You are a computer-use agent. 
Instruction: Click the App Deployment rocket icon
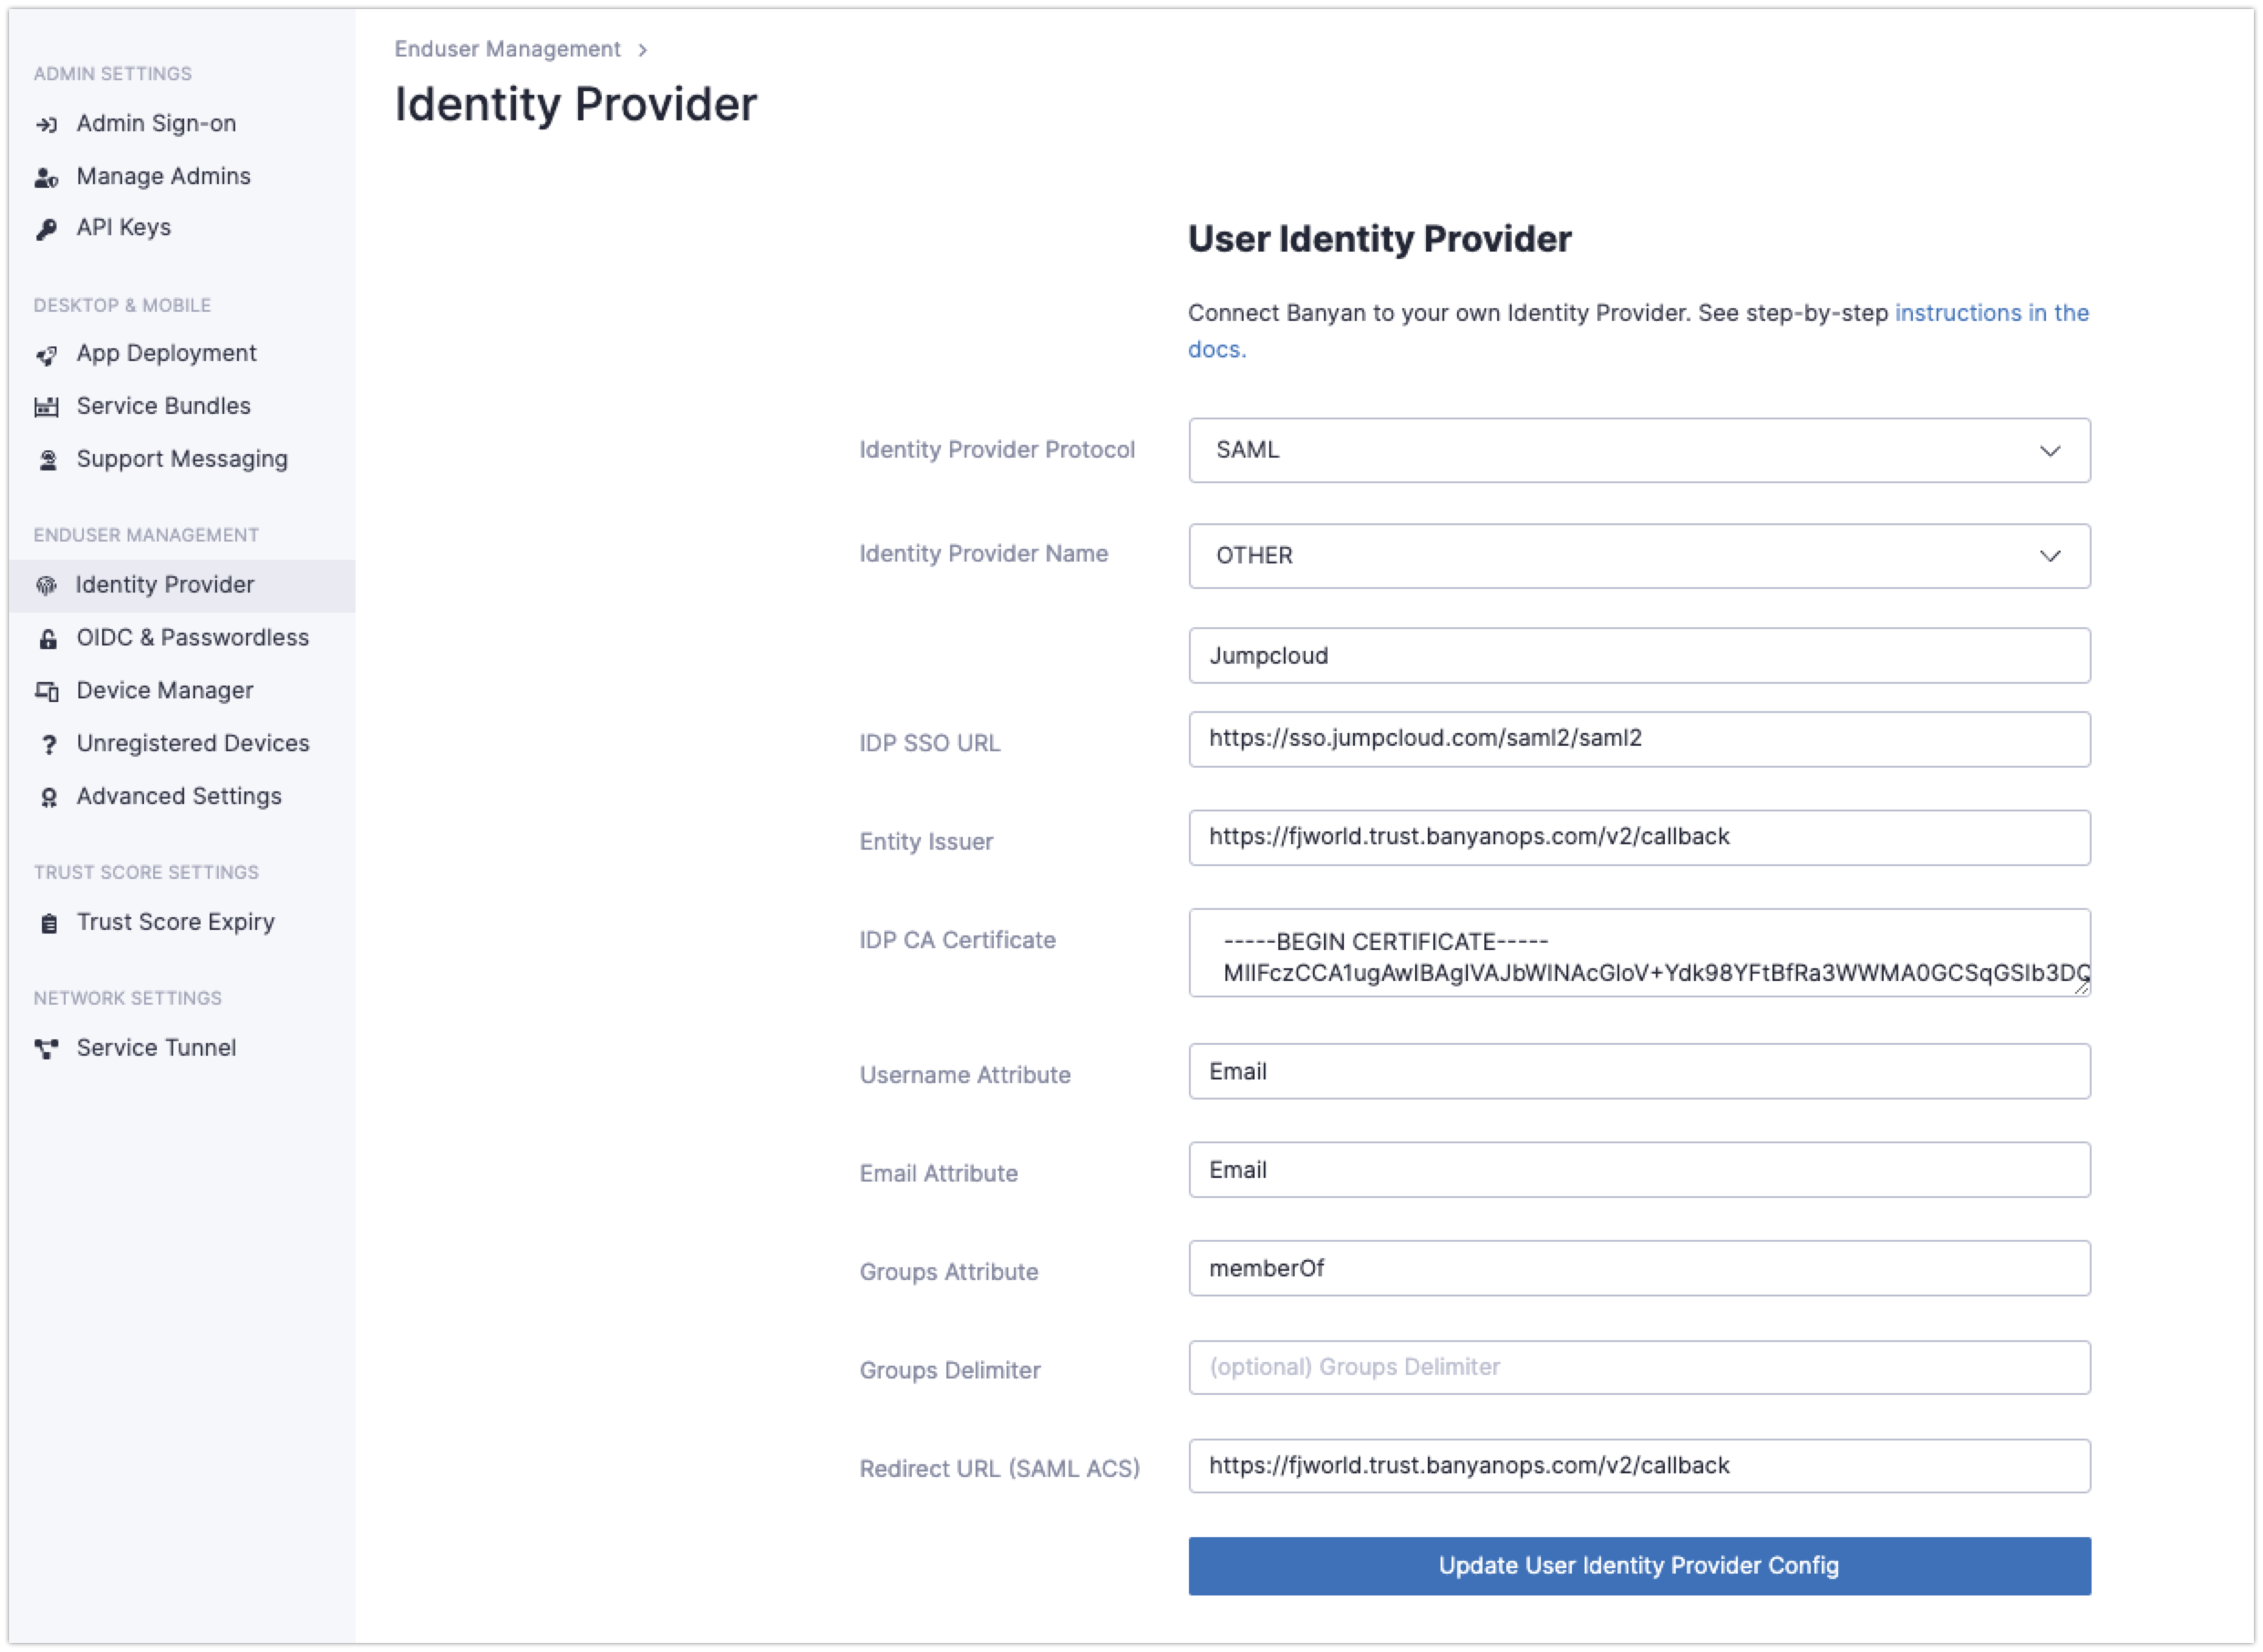coord(46,355)
